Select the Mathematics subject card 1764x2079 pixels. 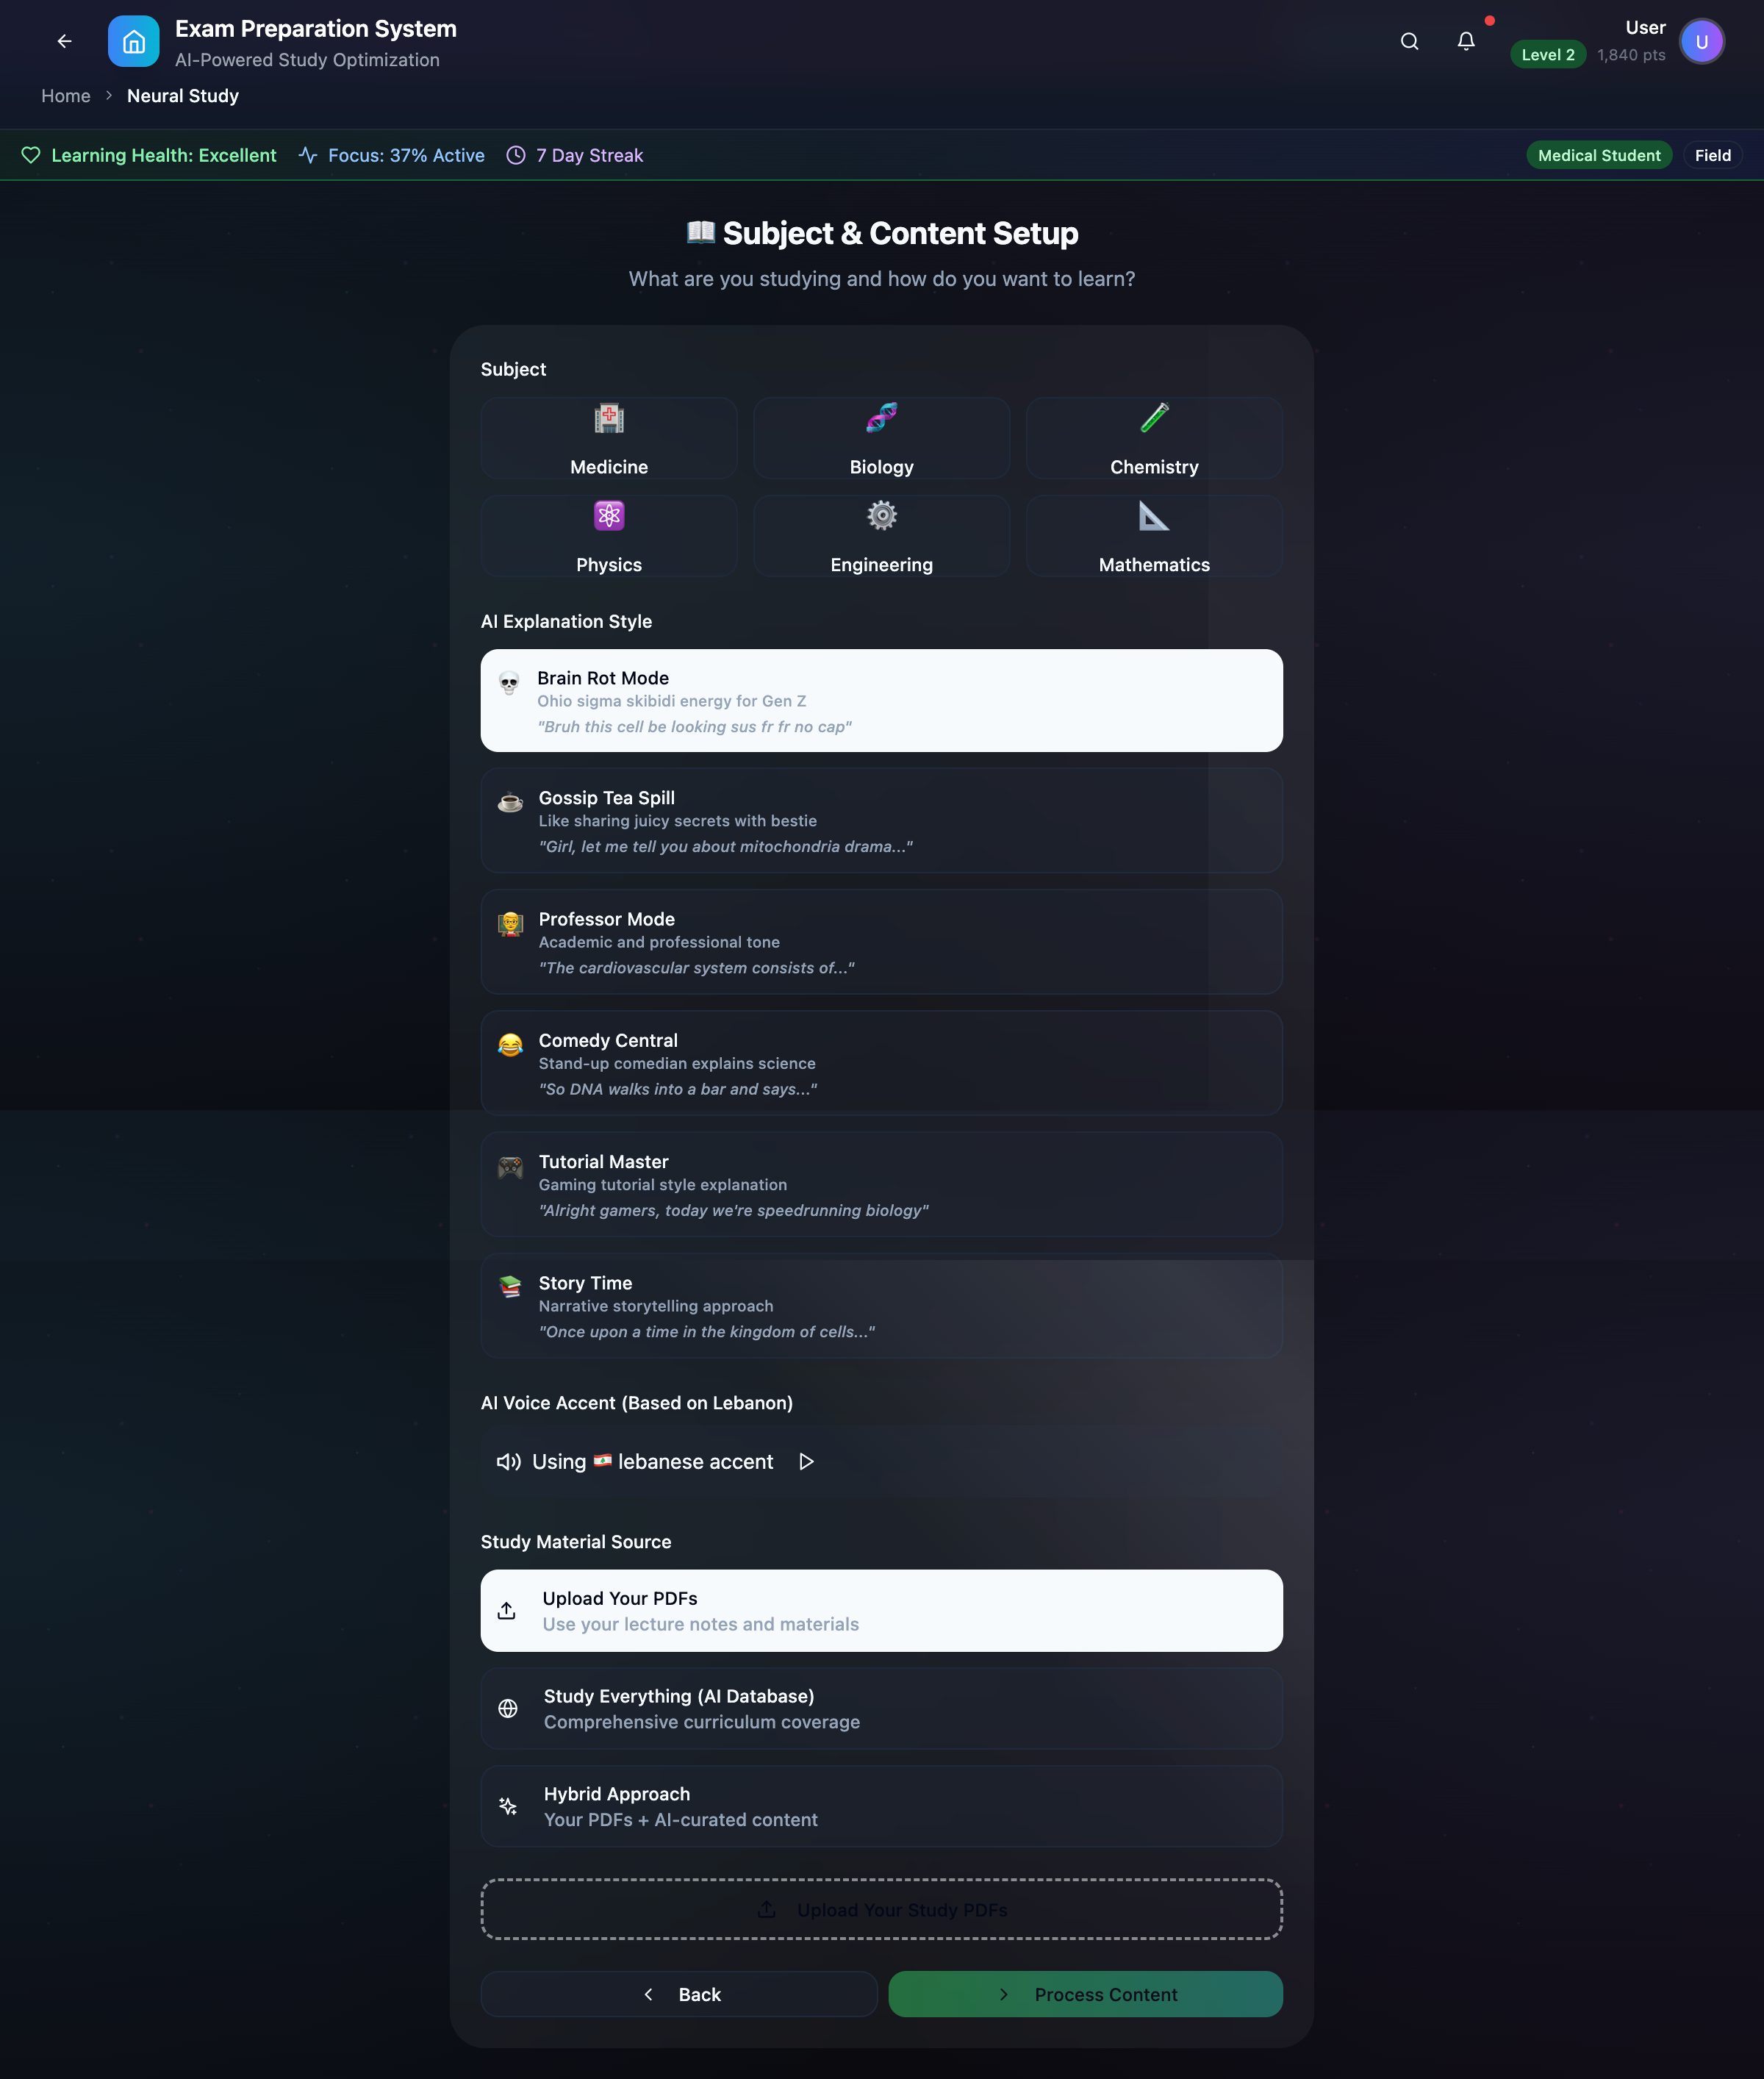point(1154,536)
